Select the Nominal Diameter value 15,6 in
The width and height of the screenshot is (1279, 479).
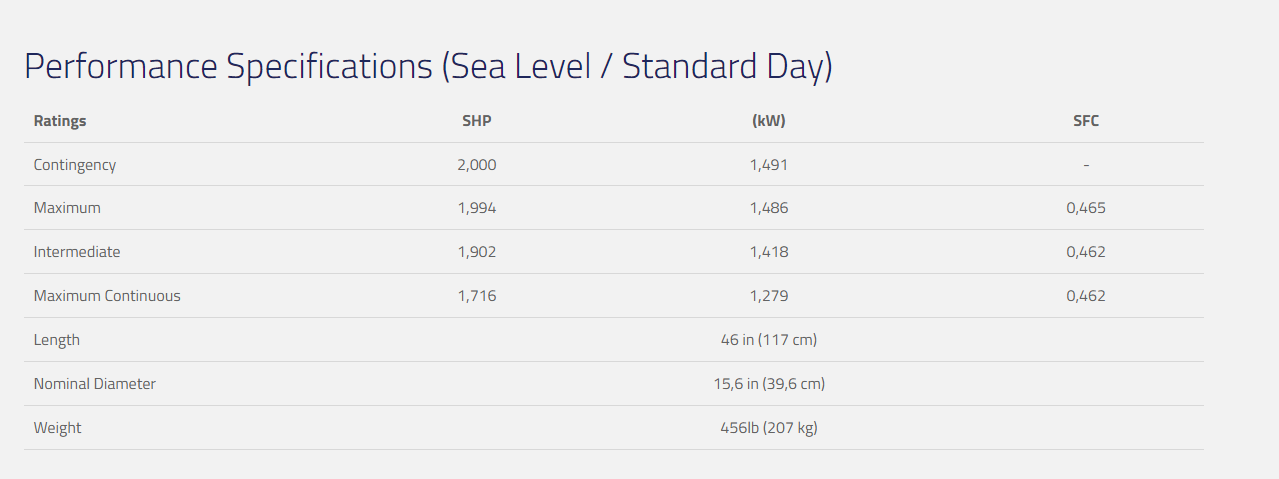pos(769,384)
